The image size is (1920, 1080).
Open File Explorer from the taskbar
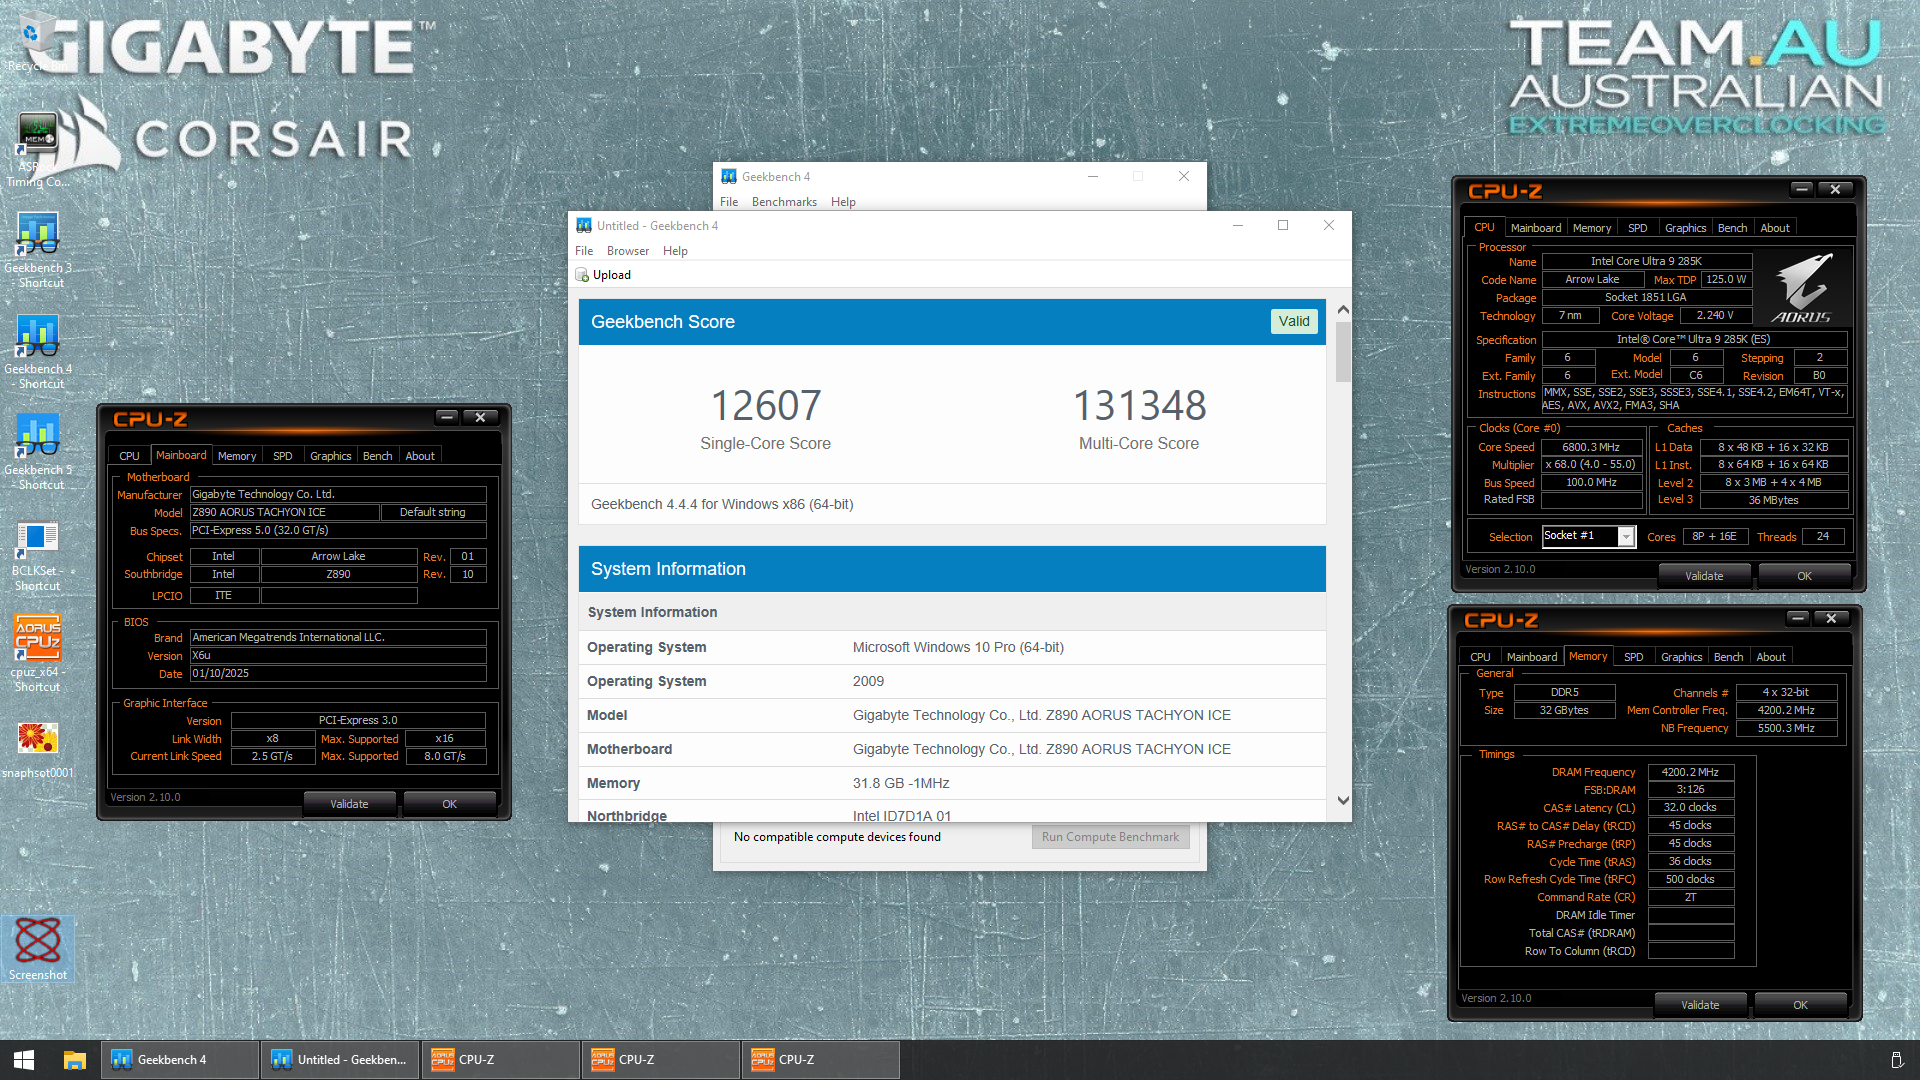click(74, 1060)
